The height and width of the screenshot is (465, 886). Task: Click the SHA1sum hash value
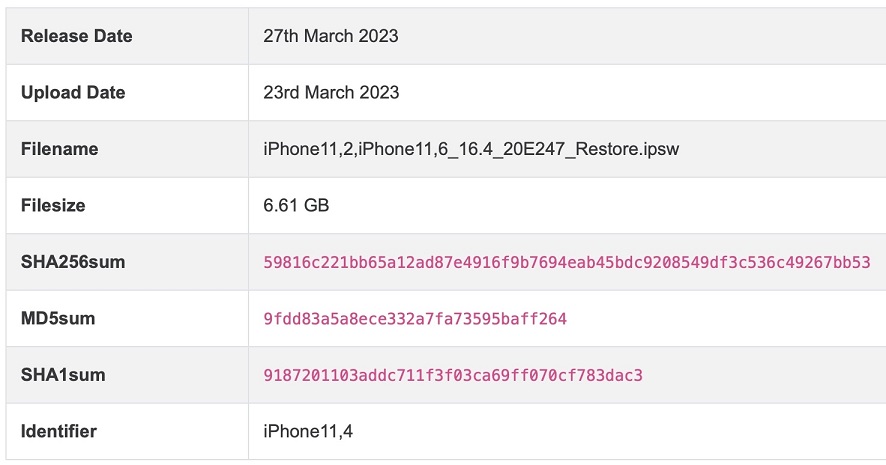coord(452,375)
